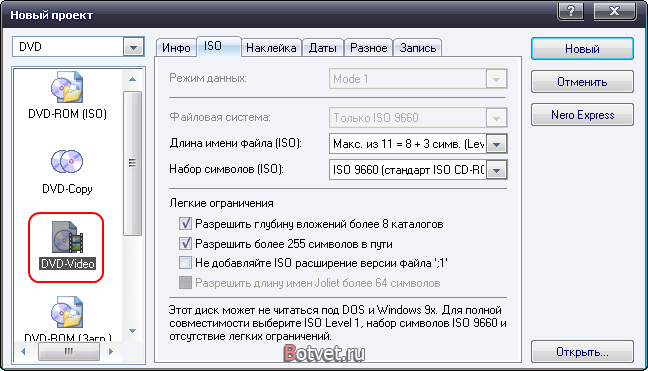This screenshot has width=648, height=371.
Task: Toggle 'Разрешить глубину вложений более 8 каталогов'
Action: [185, 224]
